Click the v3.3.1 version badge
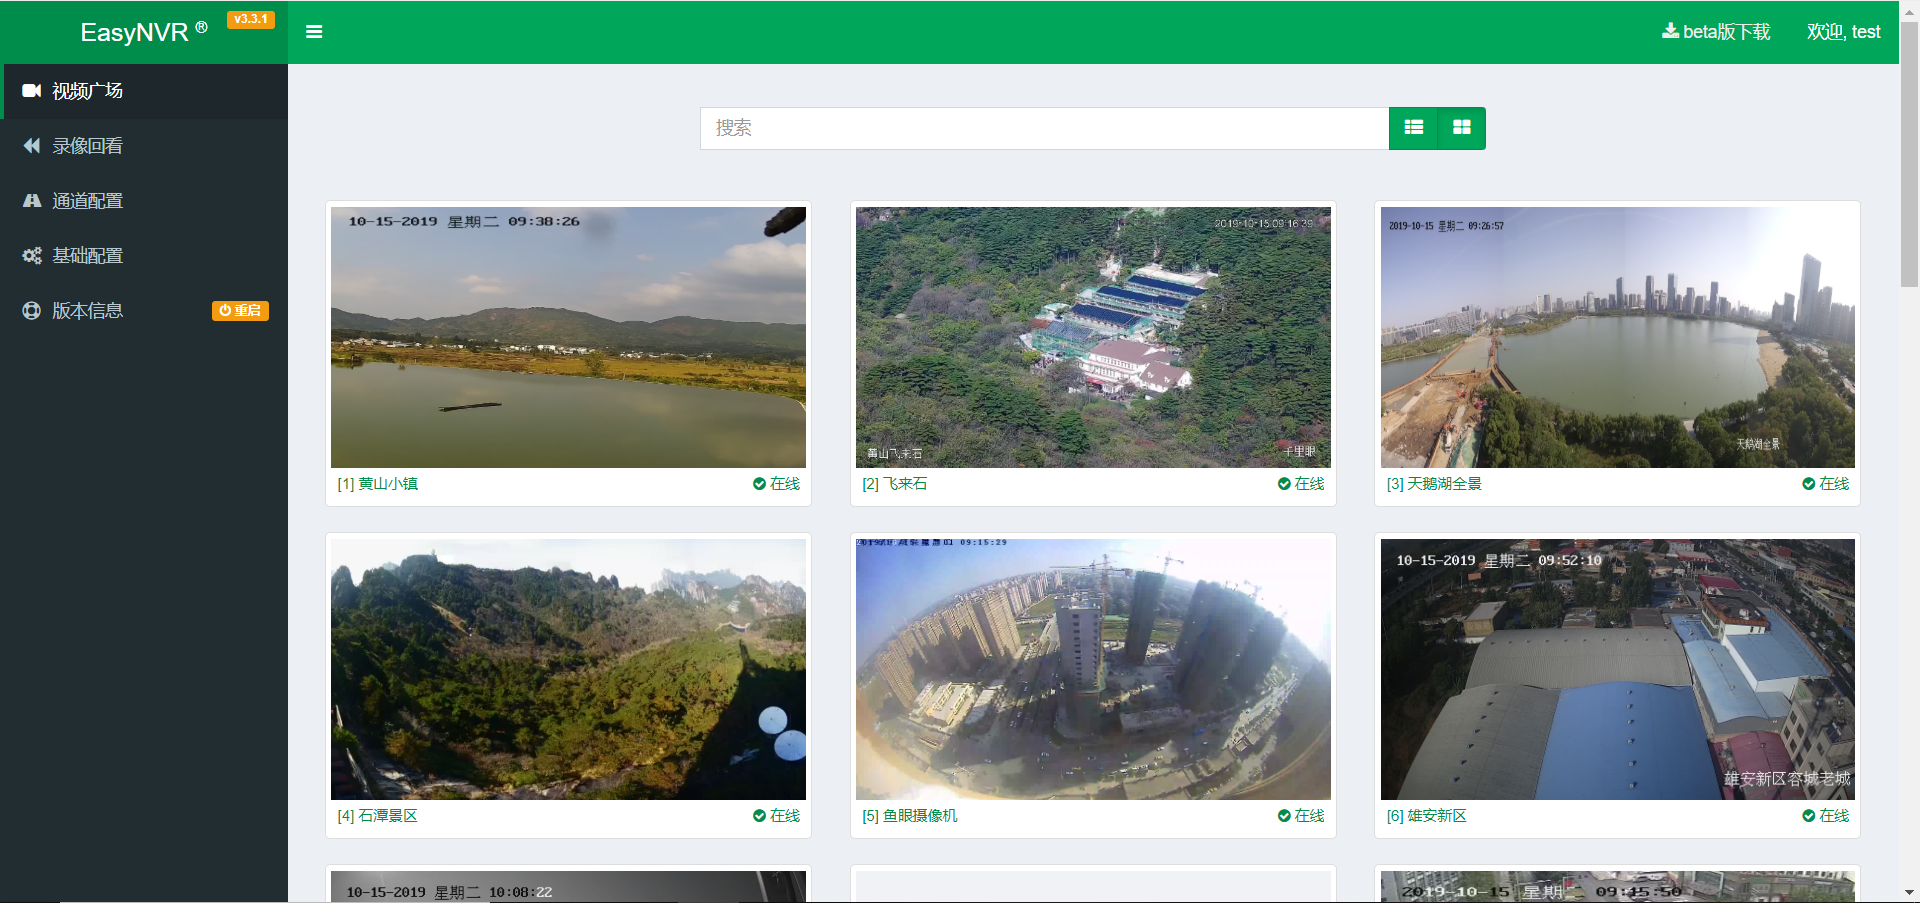Viewport: 1920px width, 903px height. (x=251, y=19)
